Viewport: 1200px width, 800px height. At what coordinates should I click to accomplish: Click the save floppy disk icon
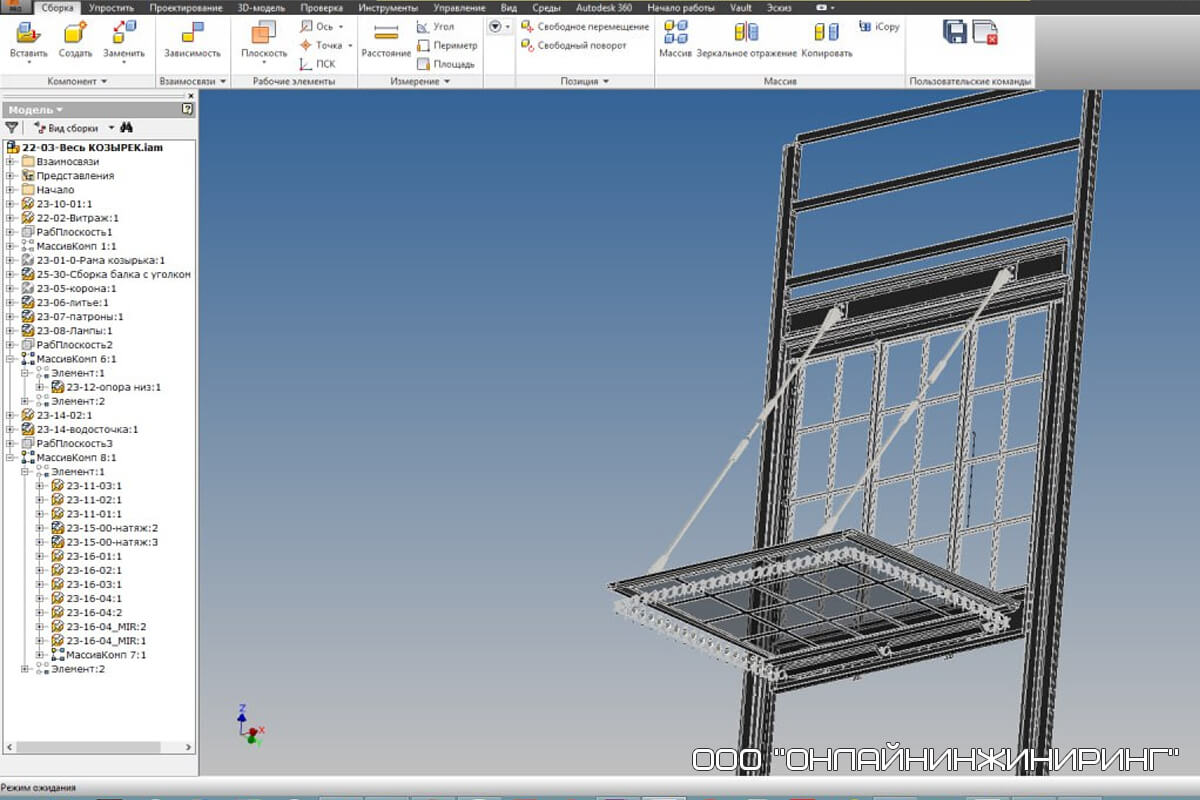[x=955, y=32]
